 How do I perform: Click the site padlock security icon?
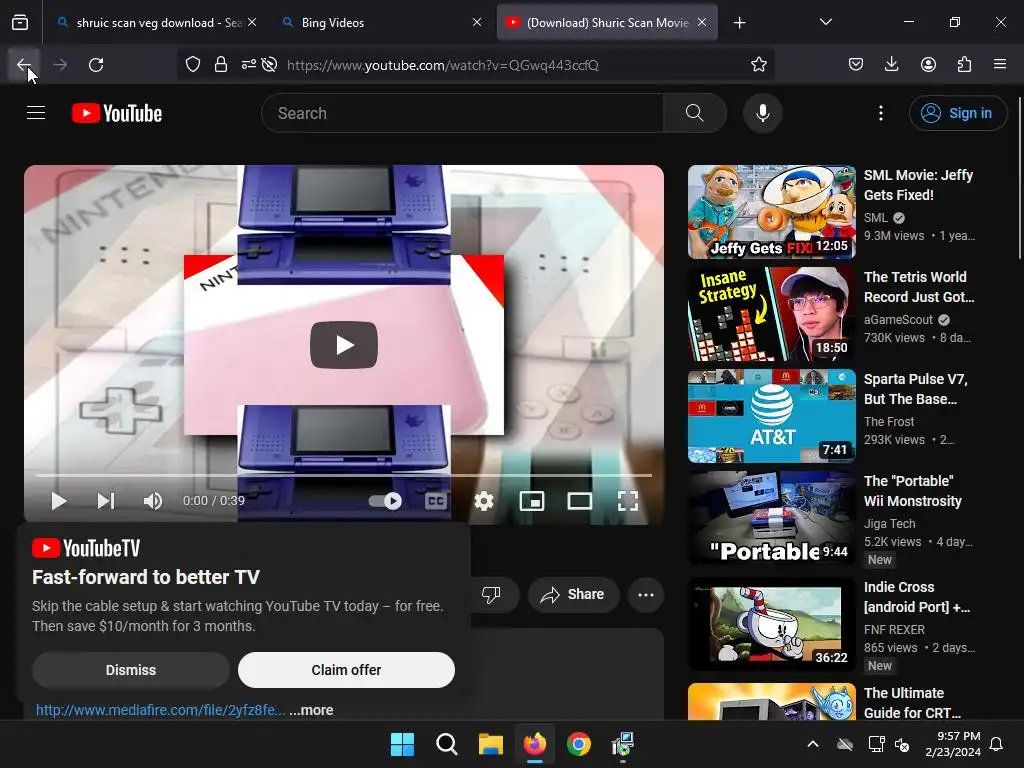[x=221, y=65]
